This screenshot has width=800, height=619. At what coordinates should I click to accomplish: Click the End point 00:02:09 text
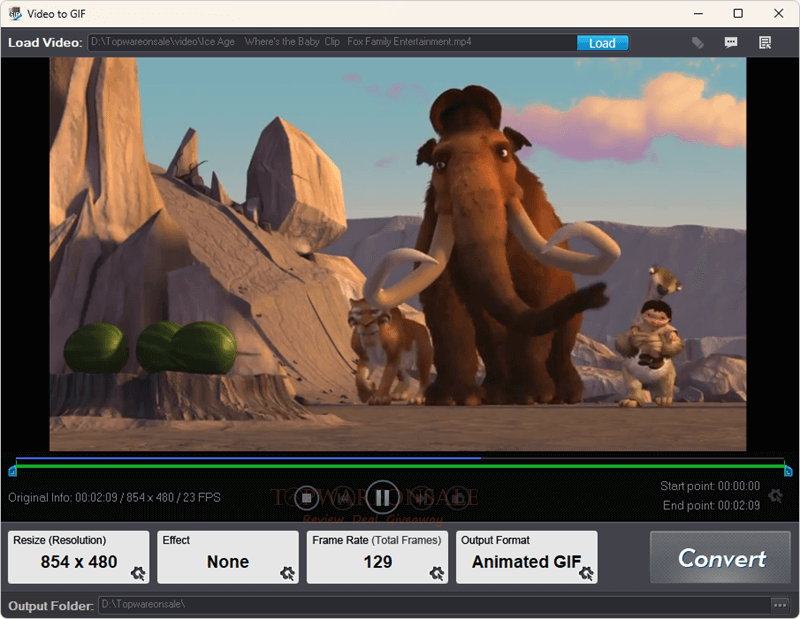point(711,505)
